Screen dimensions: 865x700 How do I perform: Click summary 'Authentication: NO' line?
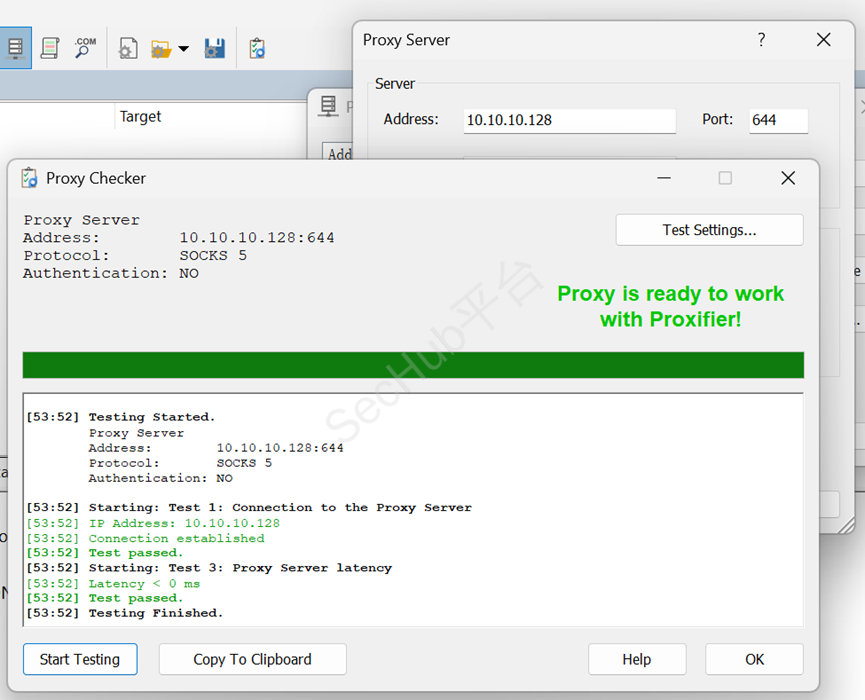[110, 273]
